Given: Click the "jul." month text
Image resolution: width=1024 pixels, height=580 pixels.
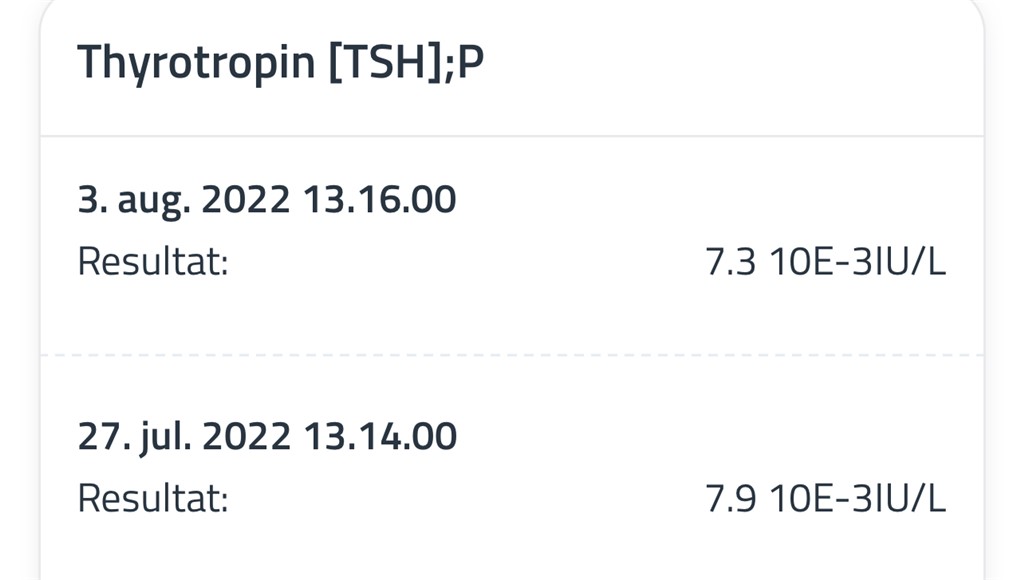Looking at the screenshot, I should pos(162,436).
